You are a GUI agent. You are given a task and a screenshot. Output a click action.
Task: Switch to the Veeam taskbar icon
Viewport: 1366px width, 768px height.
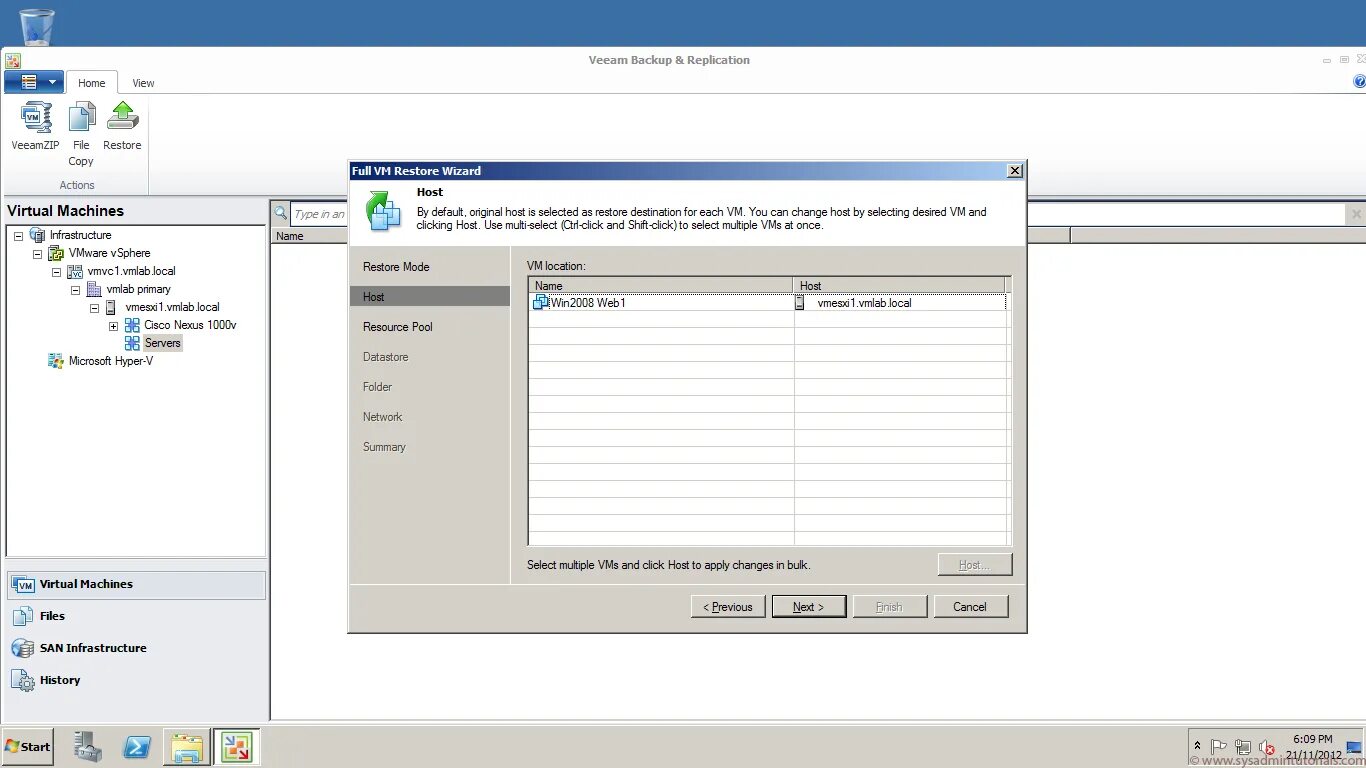[x=236, y=746]
